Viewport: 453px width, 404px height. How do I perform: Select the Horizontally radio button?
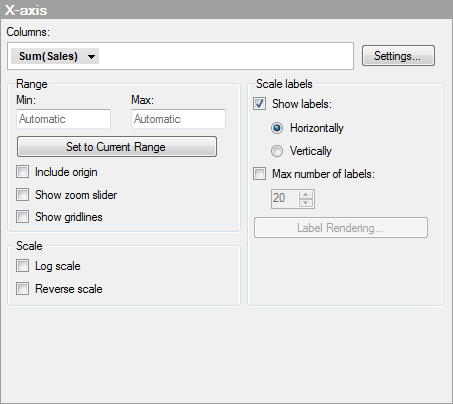coord(277,128)
